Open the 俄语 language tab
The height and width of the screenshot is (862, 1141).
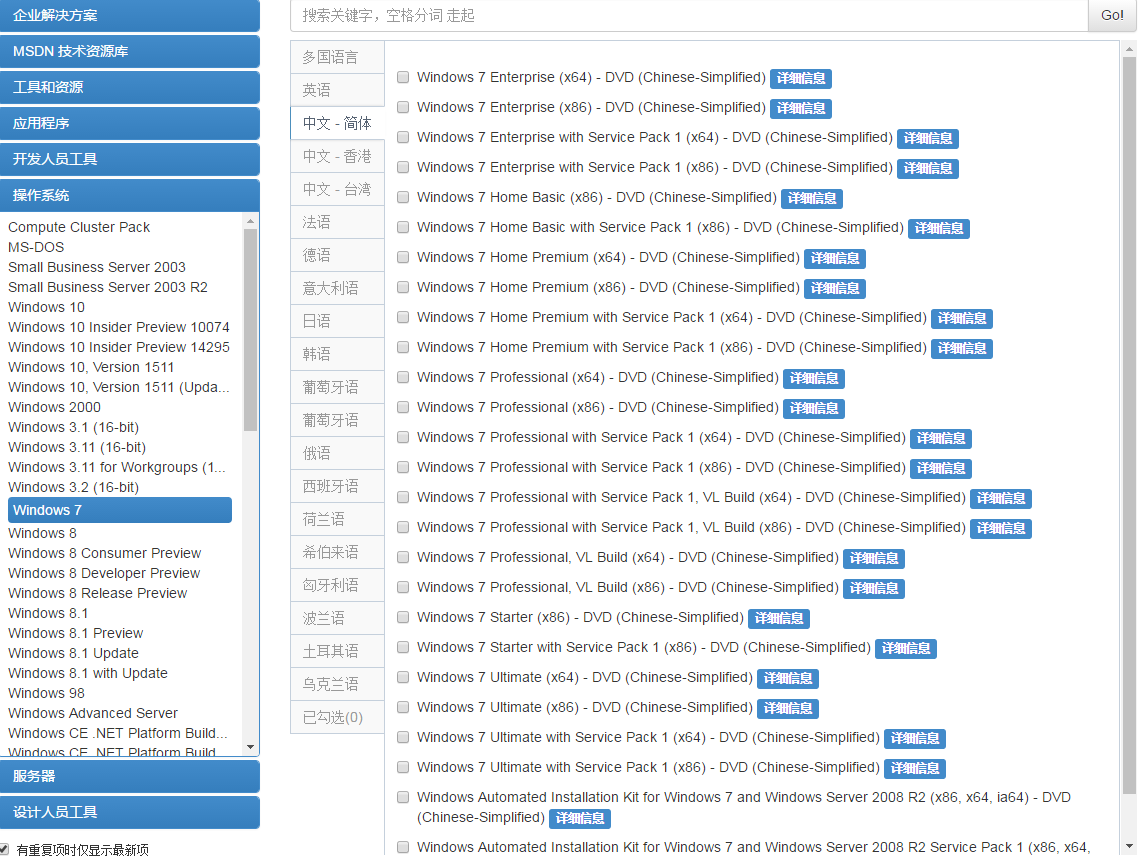[337, 453]
